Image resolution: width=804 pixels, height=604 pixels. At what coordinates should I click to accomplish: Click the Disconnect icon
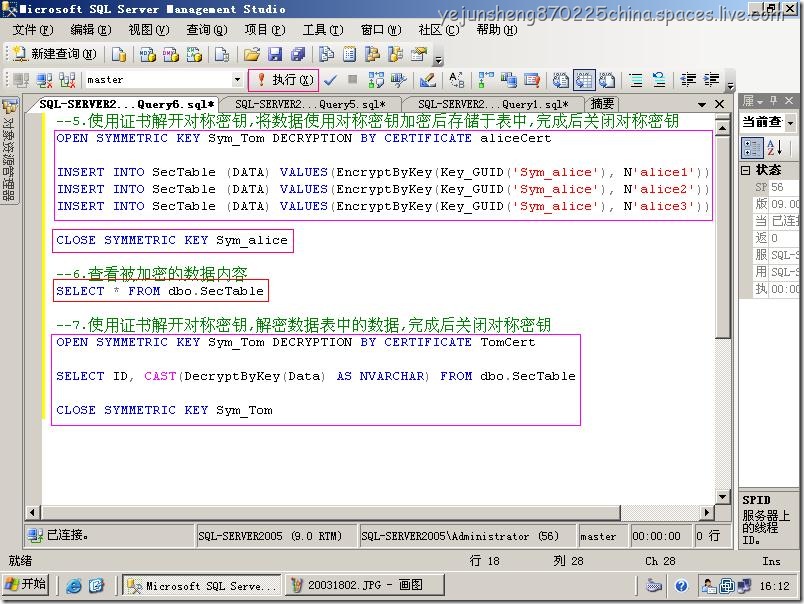[45, 80]
